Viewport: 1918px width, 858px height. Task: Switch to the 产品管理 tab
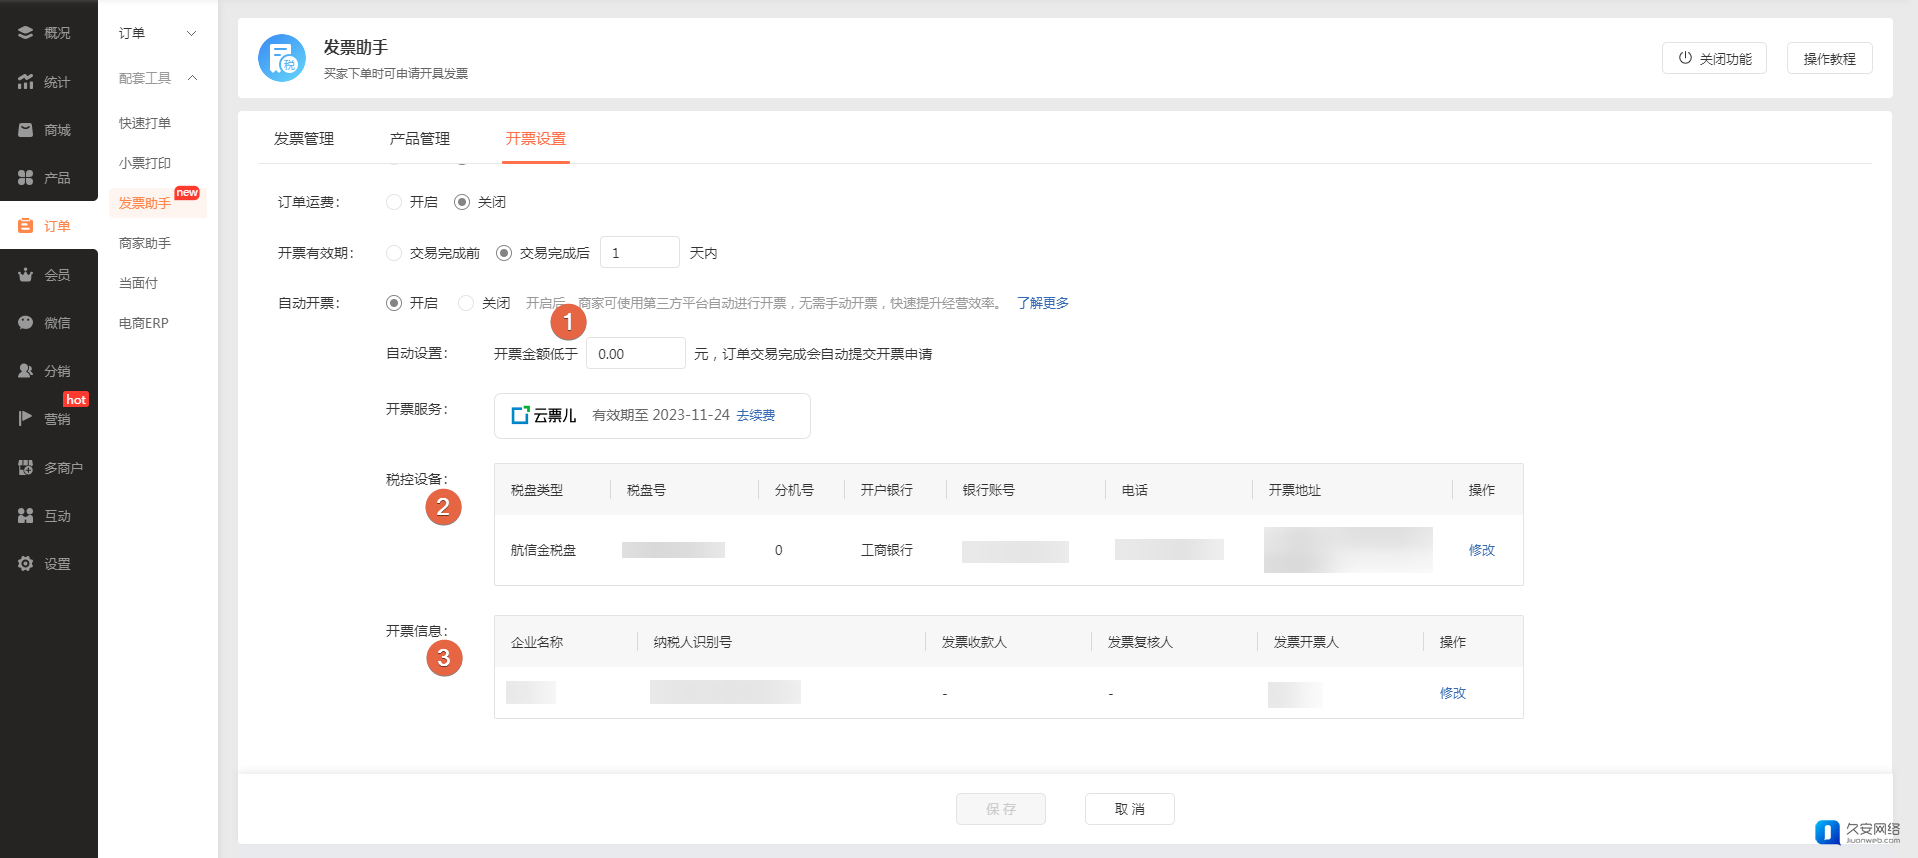tap(420, 139)
